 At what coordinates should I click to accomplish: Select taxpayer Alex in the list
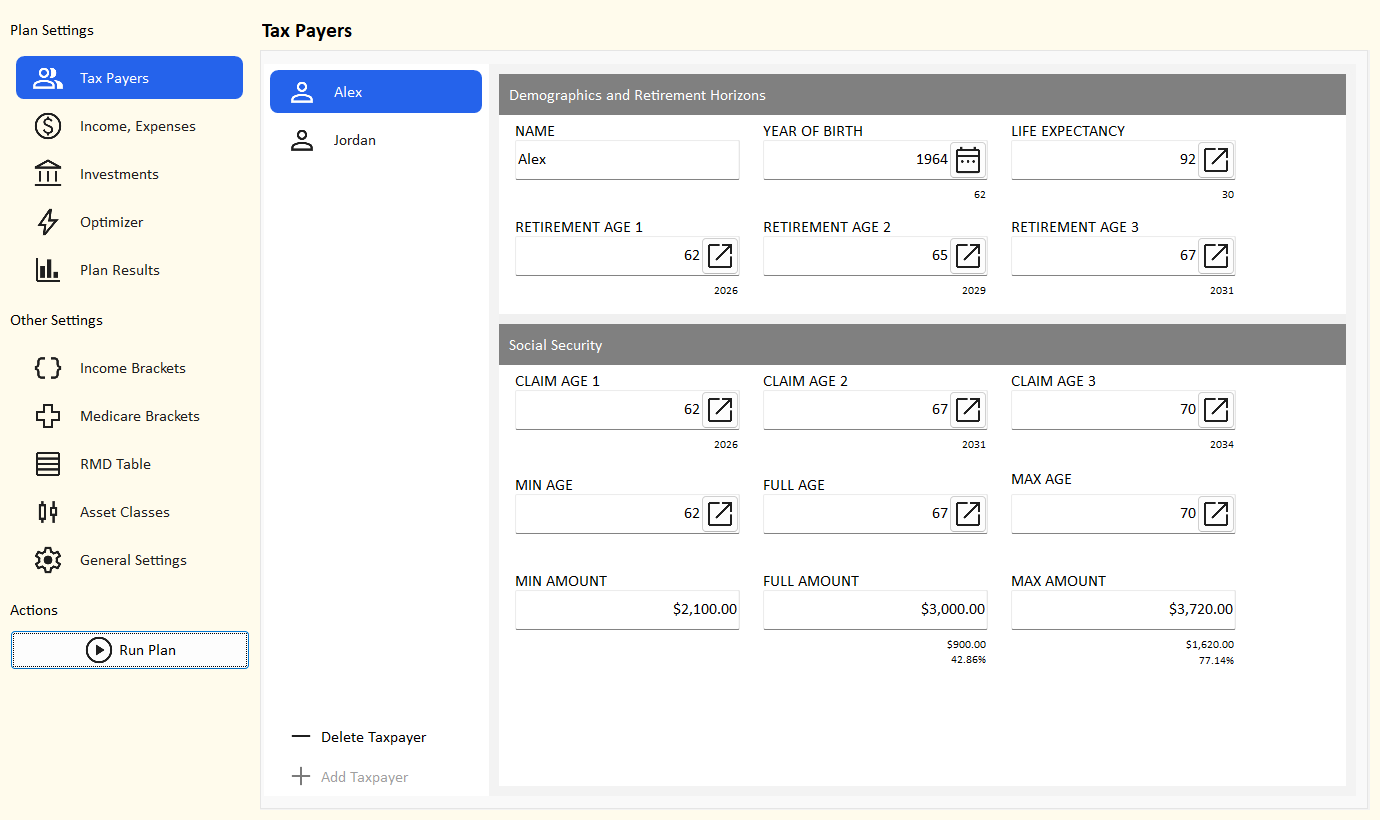point(376,92)
